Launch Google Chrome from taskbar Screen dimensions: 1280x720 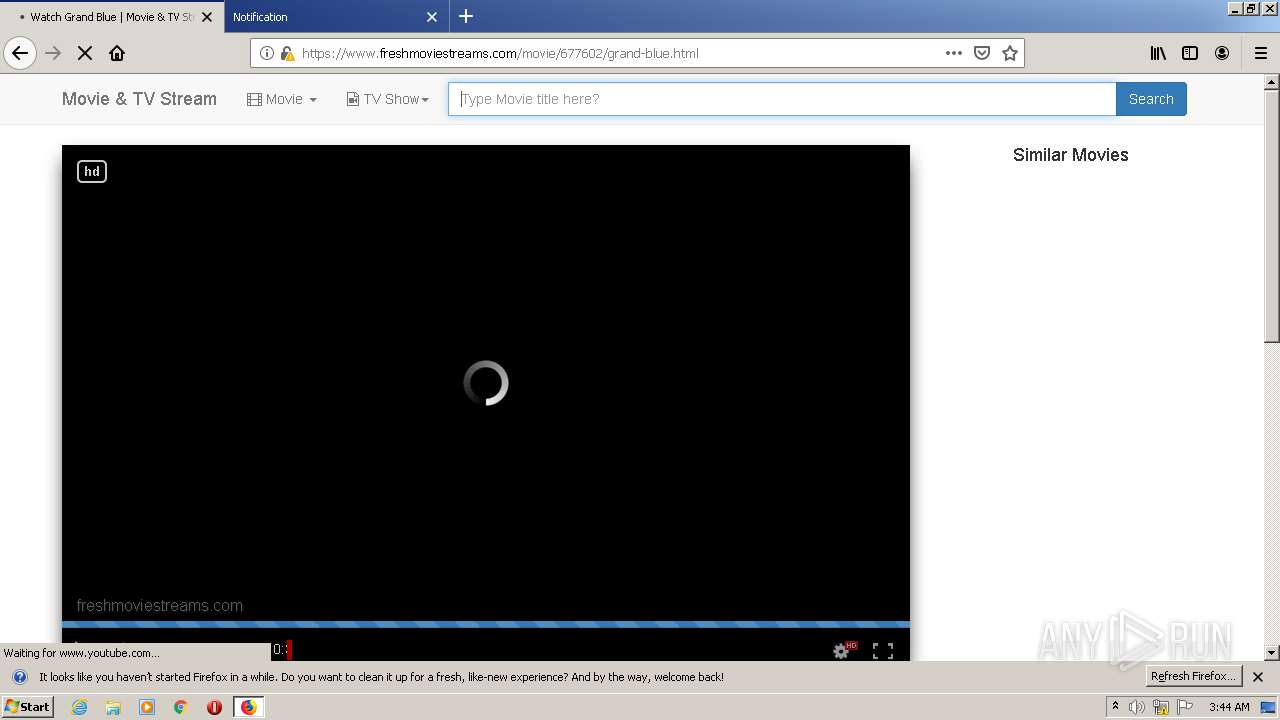[180, 707]
